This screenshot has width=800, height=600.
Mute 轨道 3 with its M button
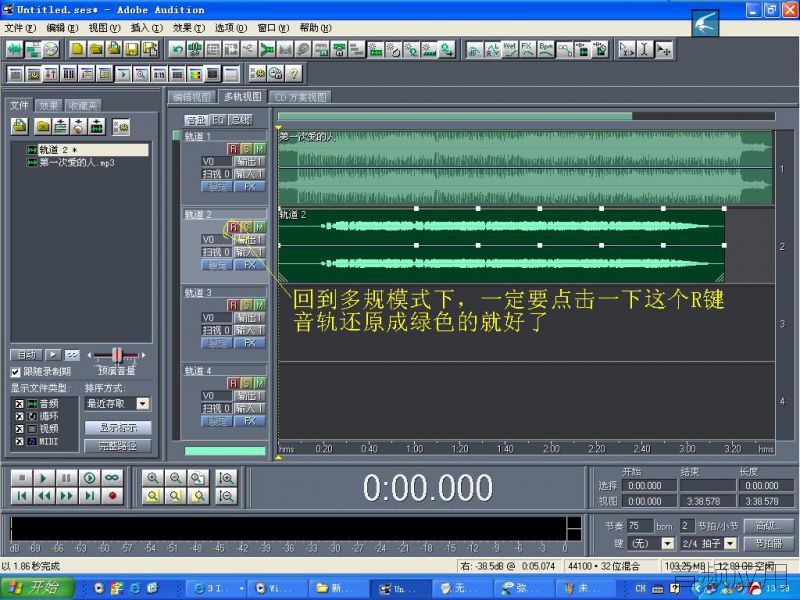[260, 305]
